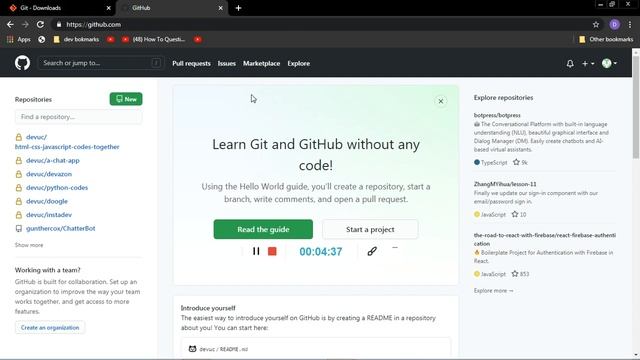Click the TypeScript language label
The image size is (640, 360).
coord(494,162)
